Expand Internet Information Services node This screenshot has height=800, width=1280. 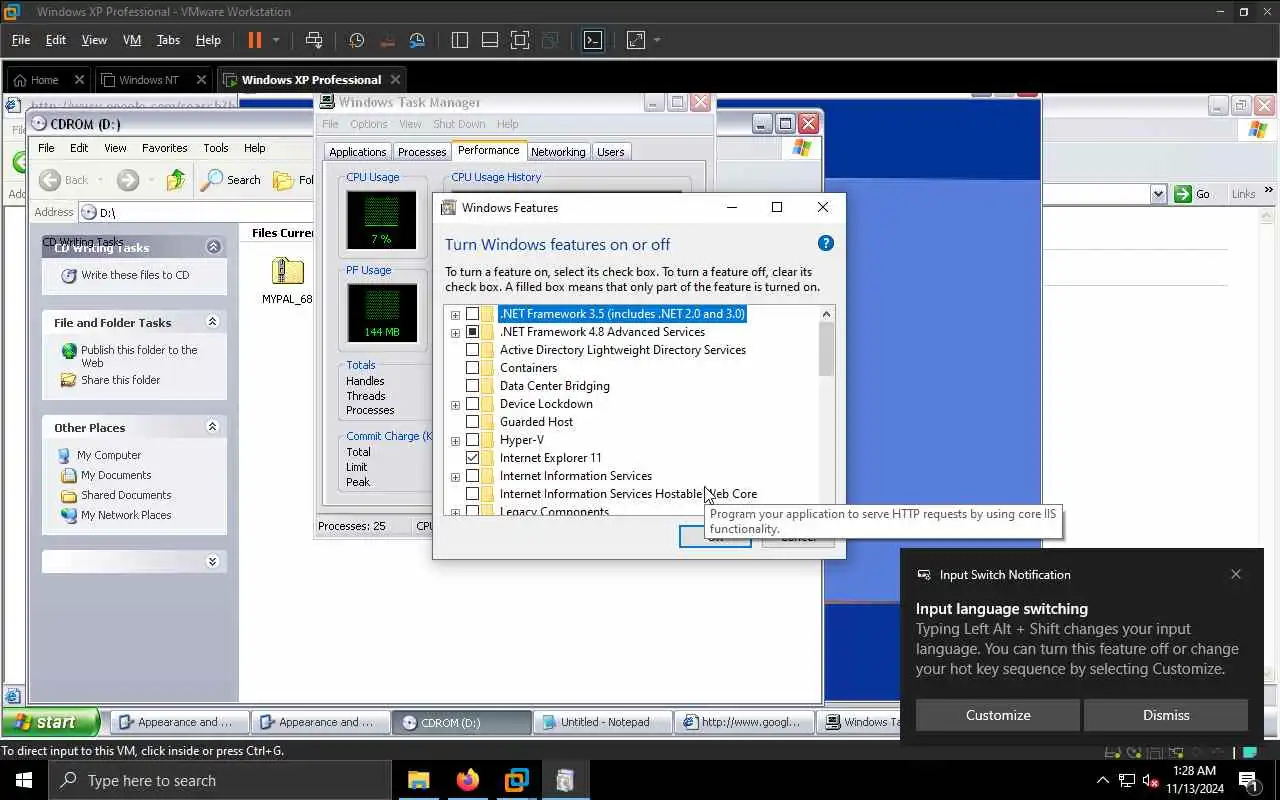pos(455,476)
